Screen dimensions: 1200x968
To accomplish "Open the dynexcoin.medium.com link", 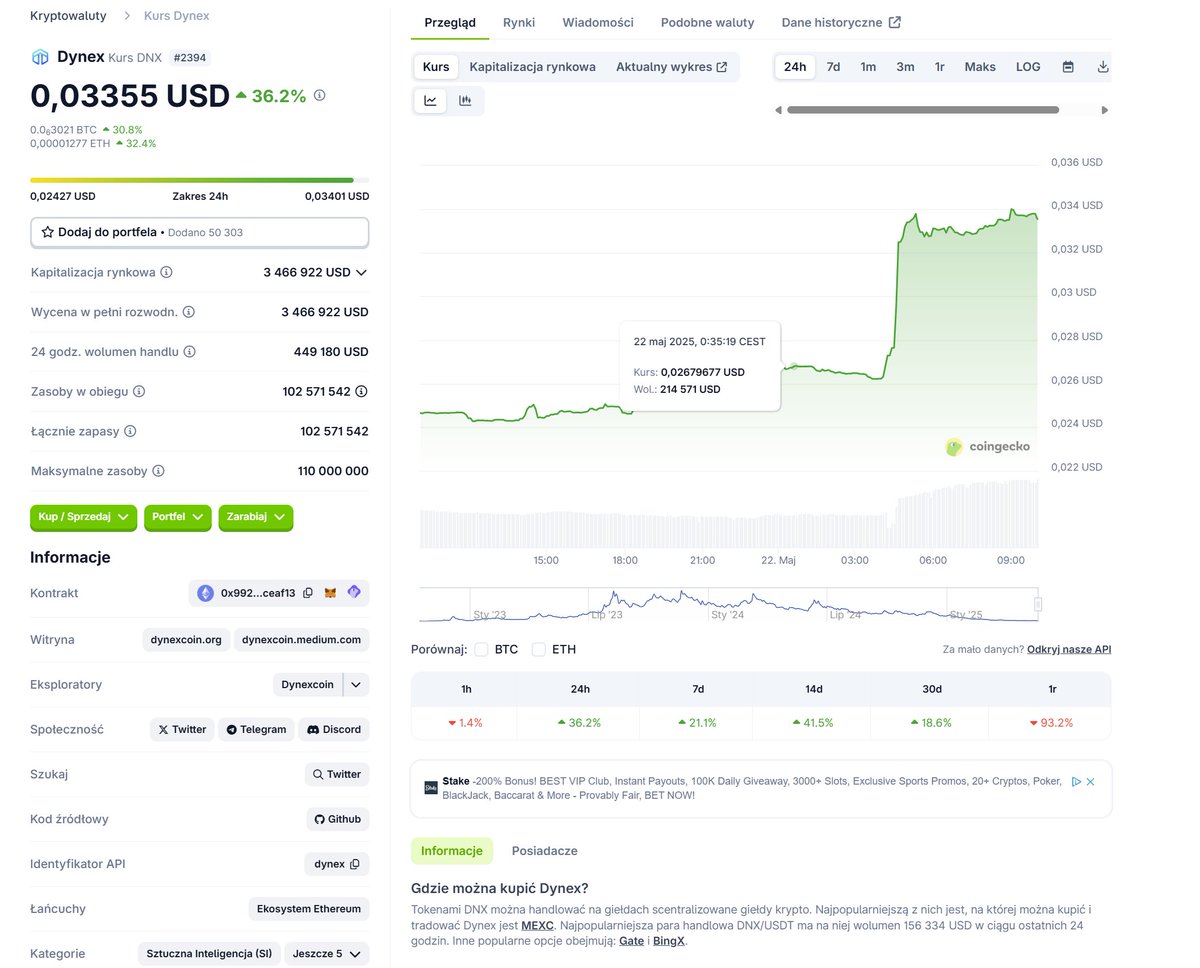I will pos(301,640).
